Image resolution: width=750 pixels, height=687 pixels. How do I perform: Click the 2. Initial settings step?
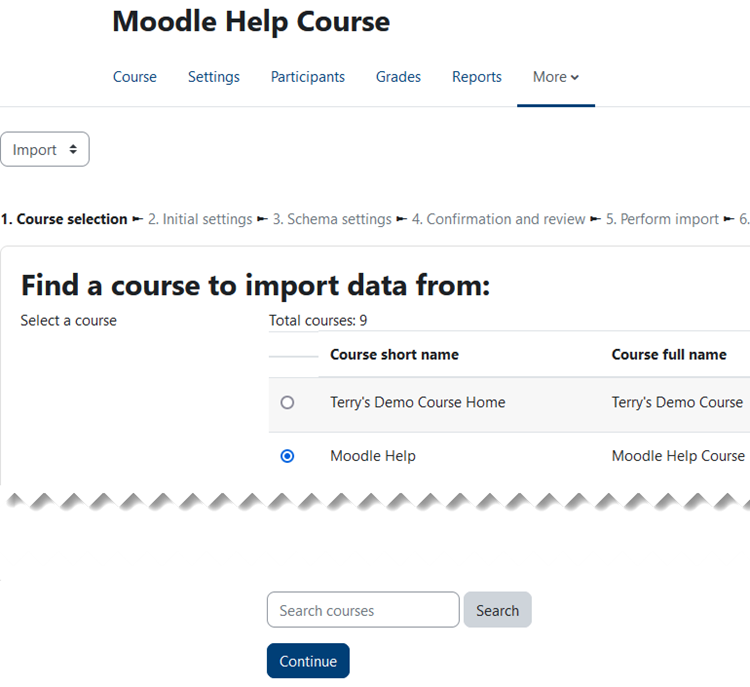click(200, 219)
